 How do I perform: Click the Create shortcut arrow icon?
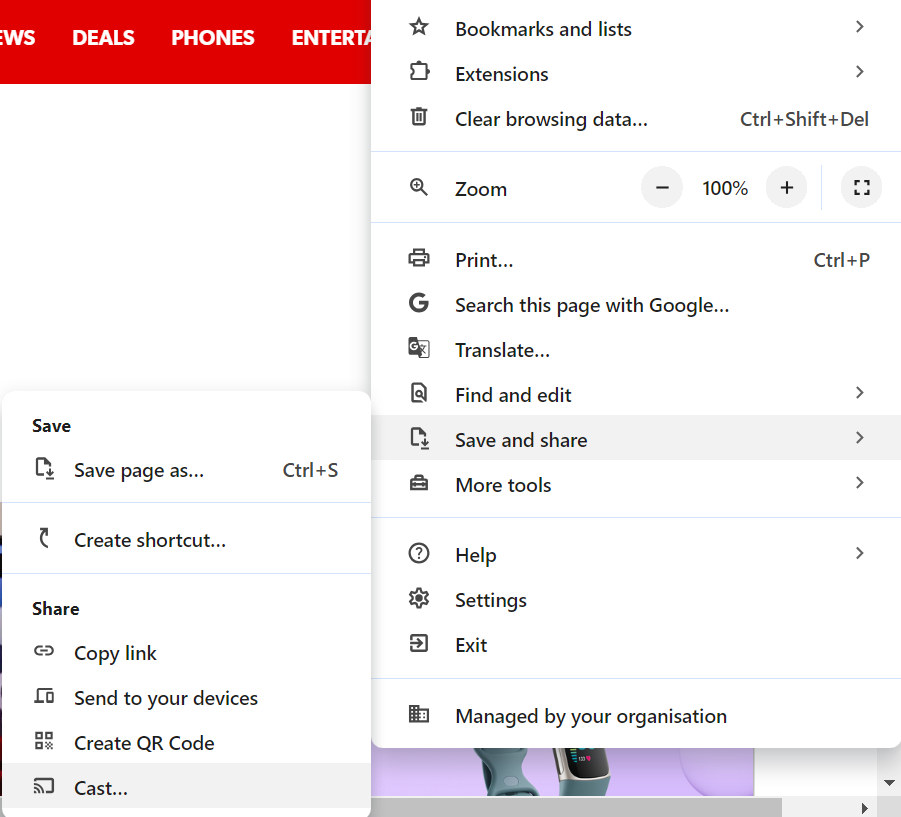pos(44,538)
